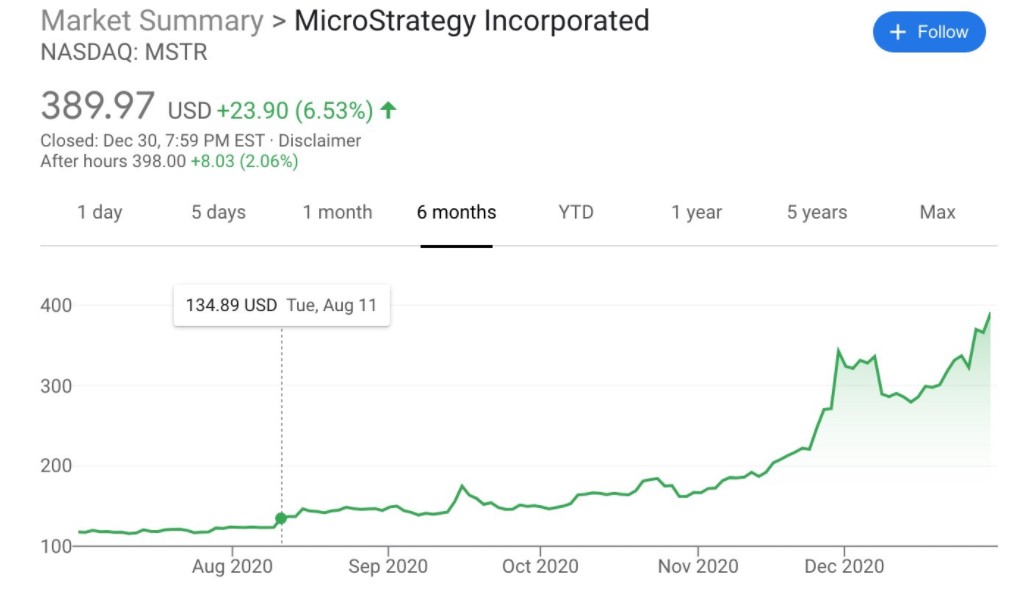Open the 1 month chart view
Screen dimensions: 1016x601
point(337,212)
